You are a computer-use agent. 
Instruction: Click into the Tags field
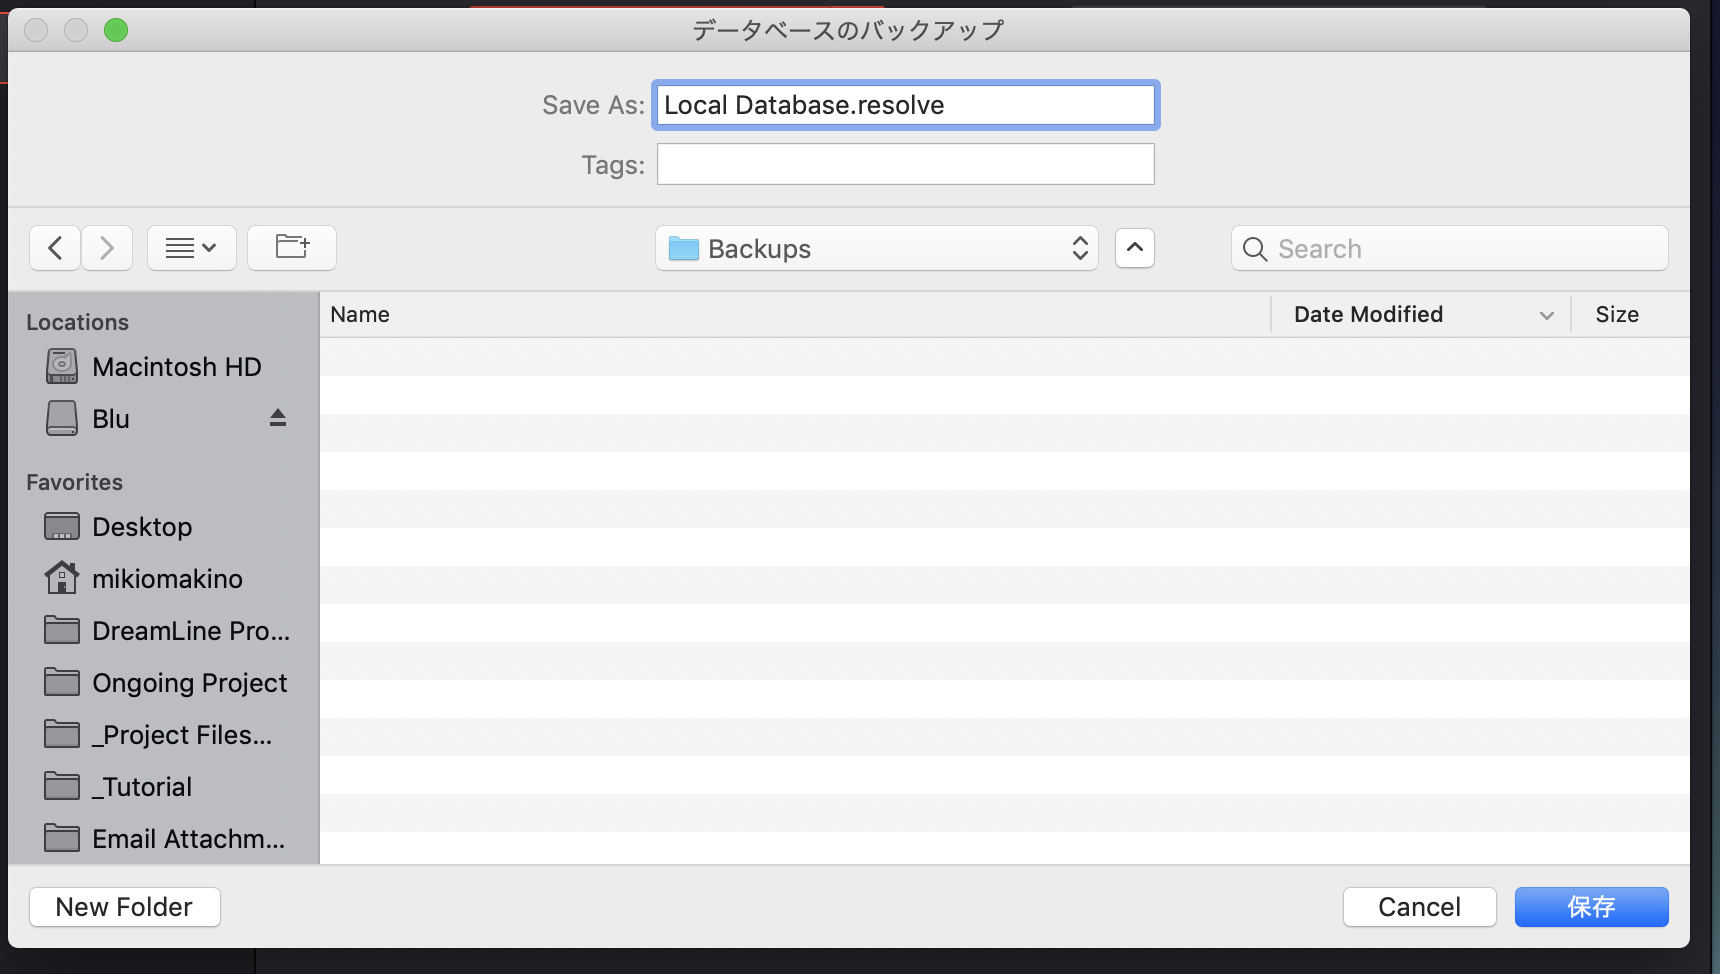pos(905,164)
